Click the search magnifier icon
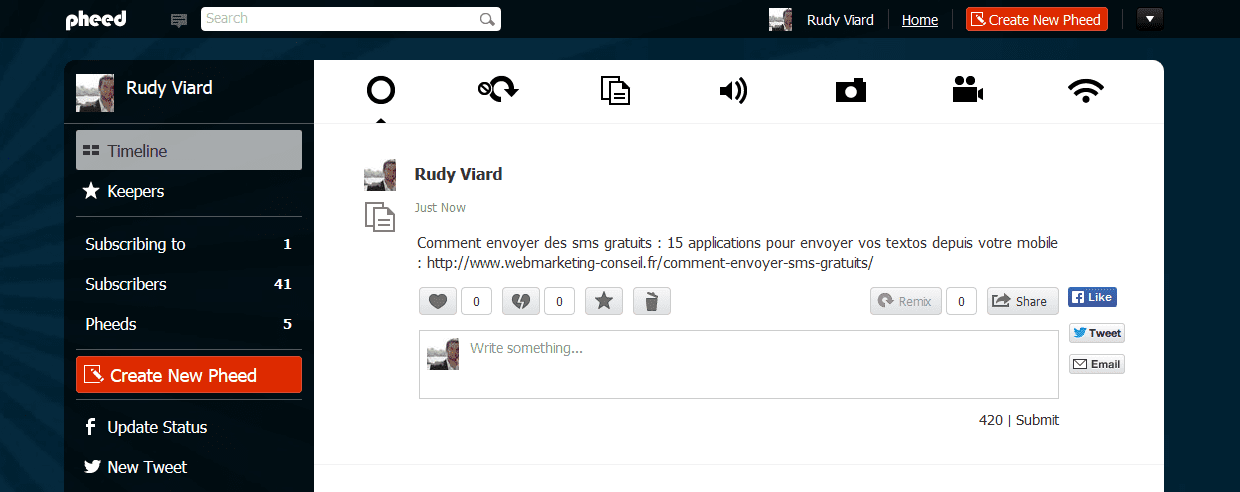This screenshot has height=492, width=1240. pyautogui.click(x=487, y=19)
